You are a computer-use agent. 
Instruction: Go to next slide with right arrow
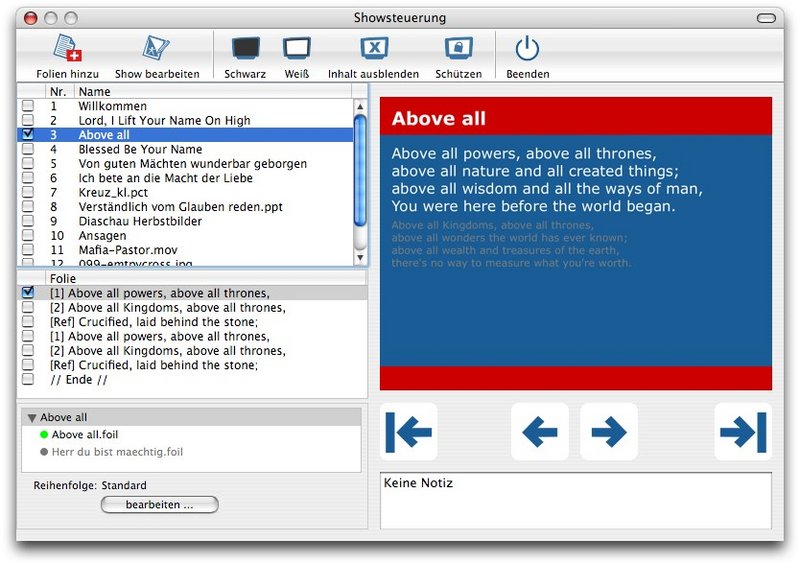[609, 432]
